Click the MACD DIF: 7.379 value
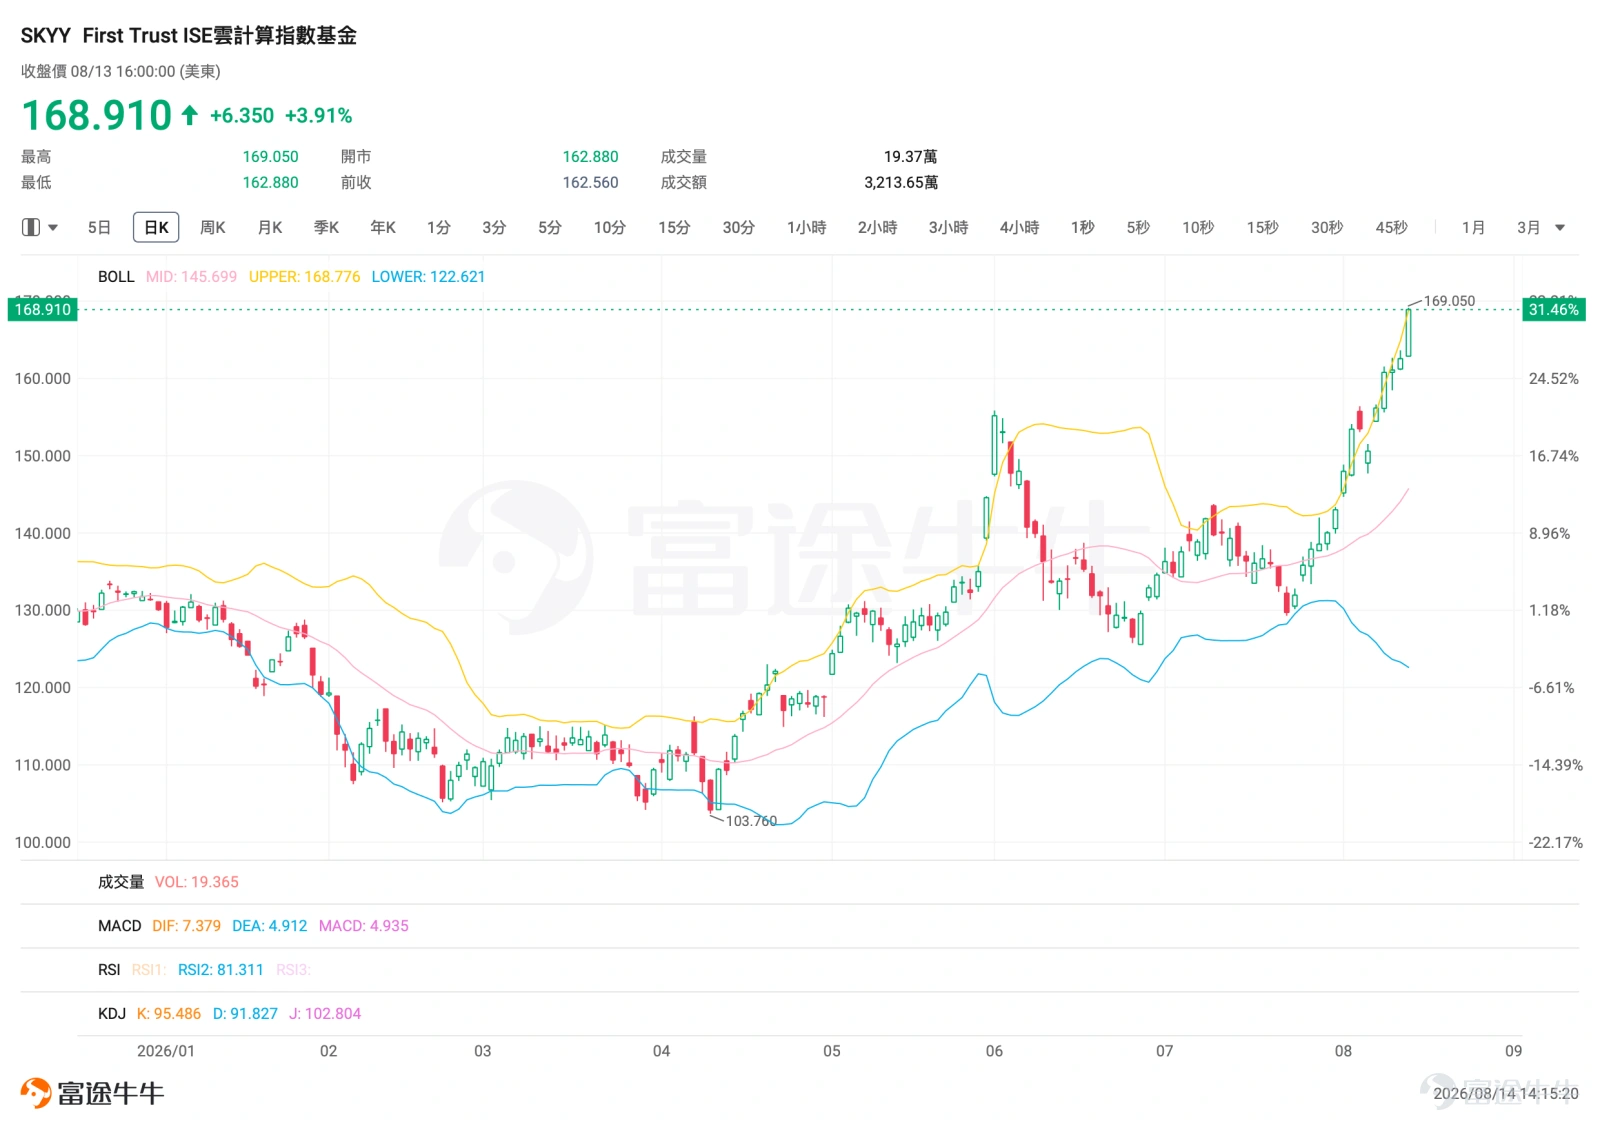This screenshot has height=1128, width=1600. (187, 926)
